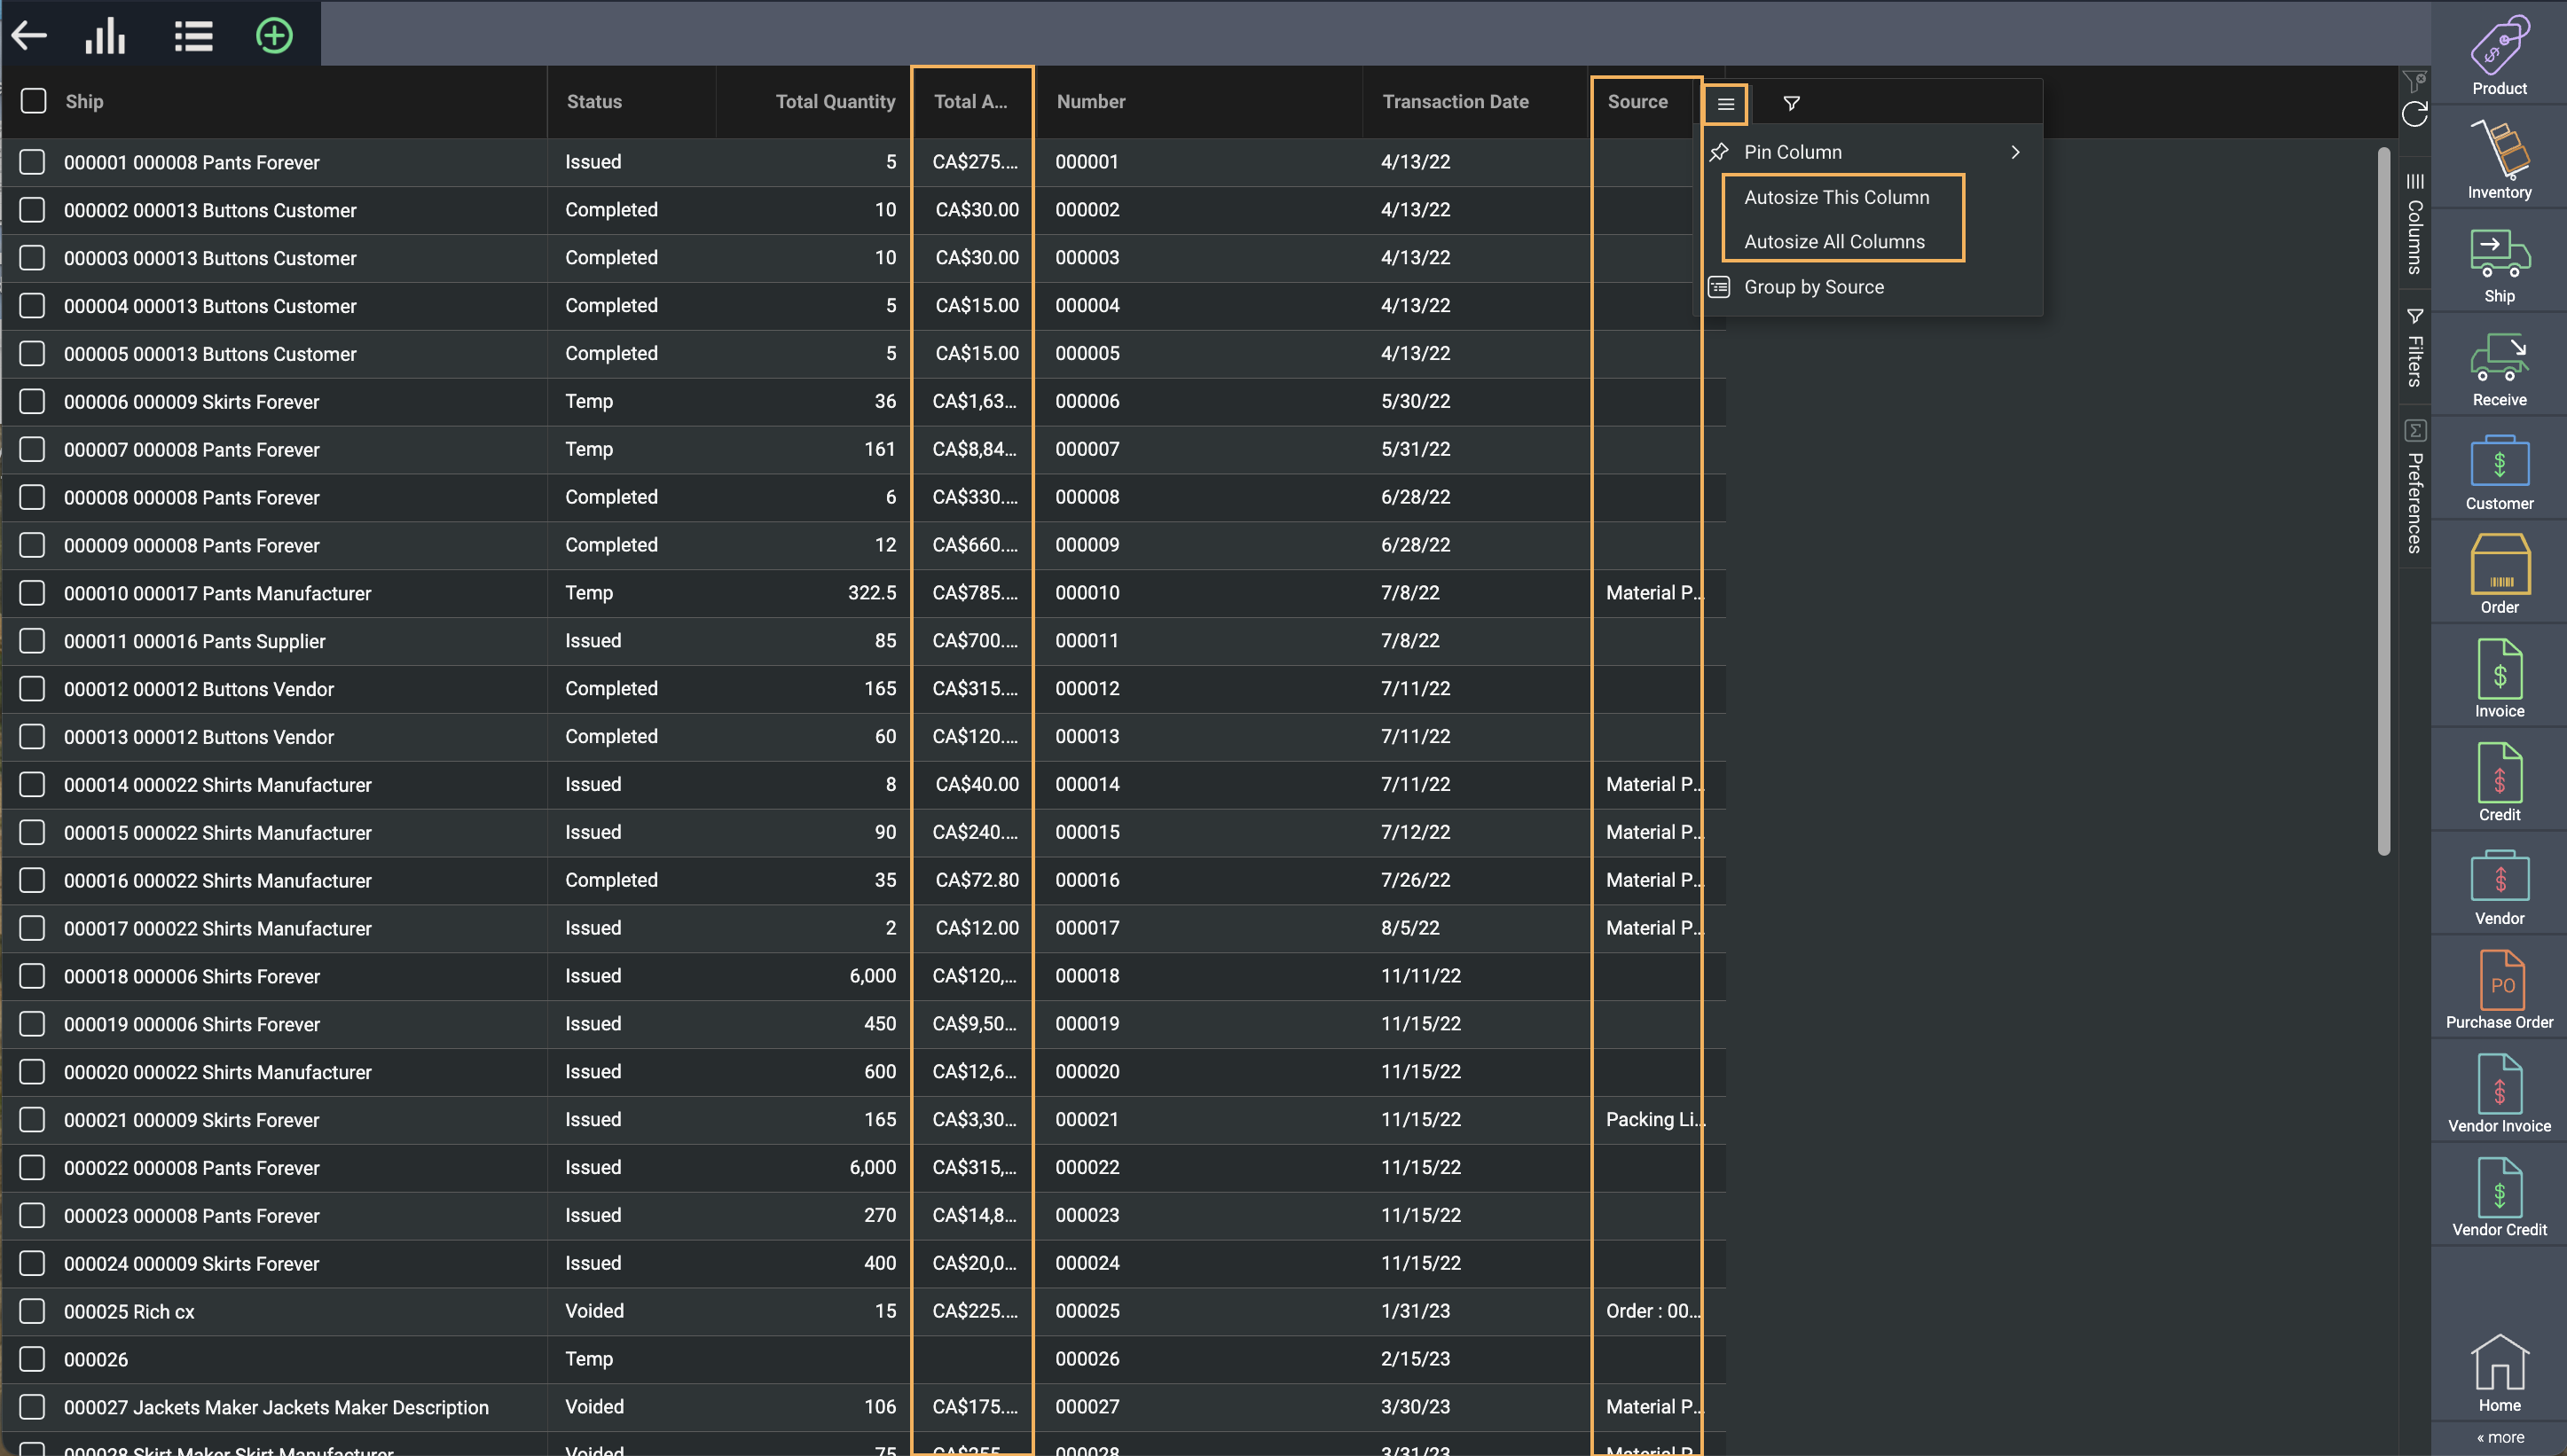Click the back arrow icon
This screenshot has height=1456, width=2567.
[30, 36]
